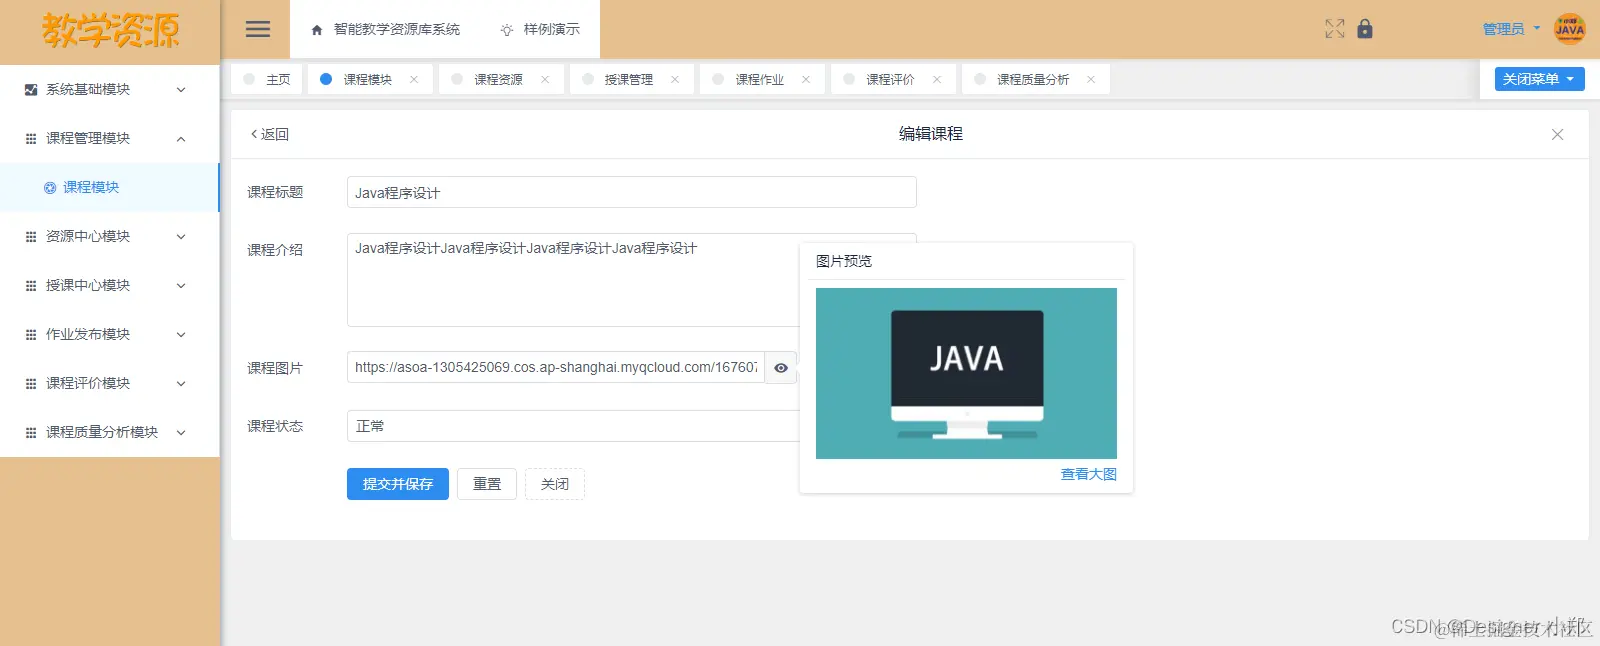Close the 课程作业 tab
Viewport: 1600px width, 646px height.
tap(806, 80)
